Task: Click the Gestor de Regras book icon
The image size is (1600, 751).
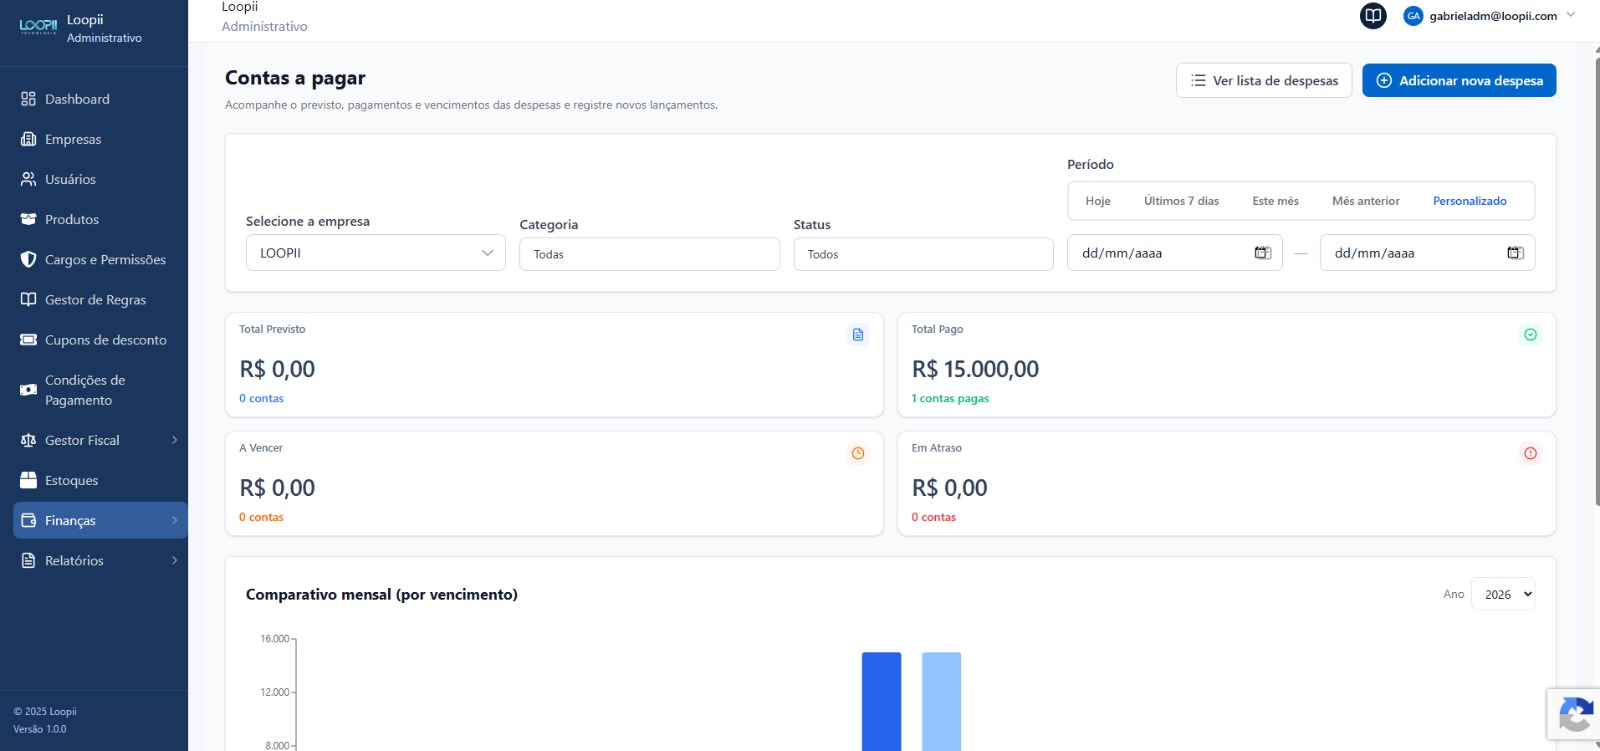Action: 28,299
